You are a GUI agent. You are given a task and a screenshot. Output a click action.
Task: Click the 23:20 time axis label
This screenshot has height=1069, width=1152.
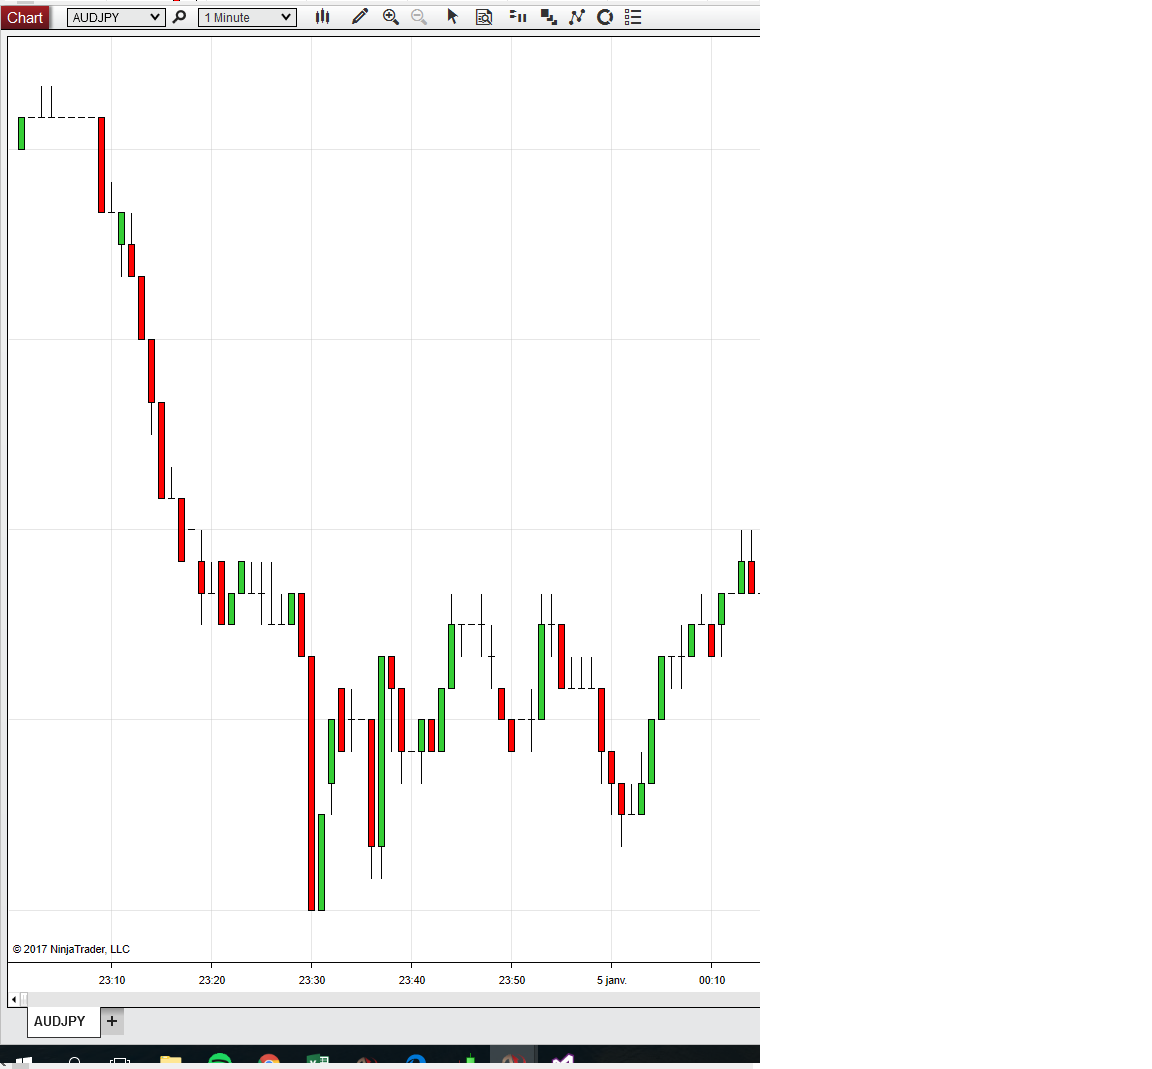pyautogui.click(x=212, y=980)
